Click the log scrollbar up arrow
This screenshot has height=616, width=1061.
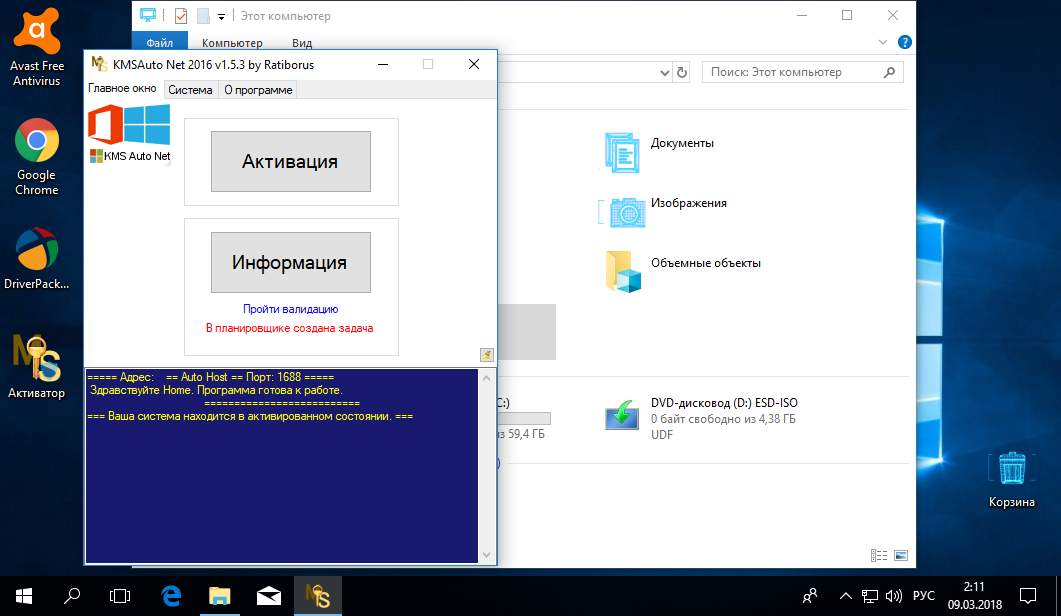pos(486,378)
